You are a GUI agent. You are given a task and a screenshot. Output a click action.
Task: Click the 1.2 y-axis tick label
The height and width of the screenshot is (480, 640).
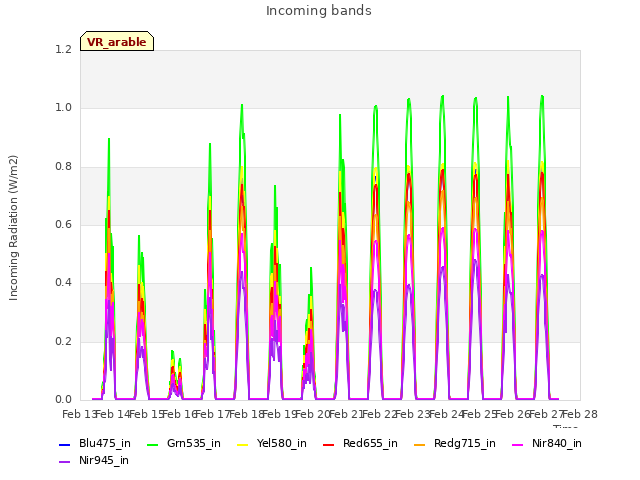[64, 49]
